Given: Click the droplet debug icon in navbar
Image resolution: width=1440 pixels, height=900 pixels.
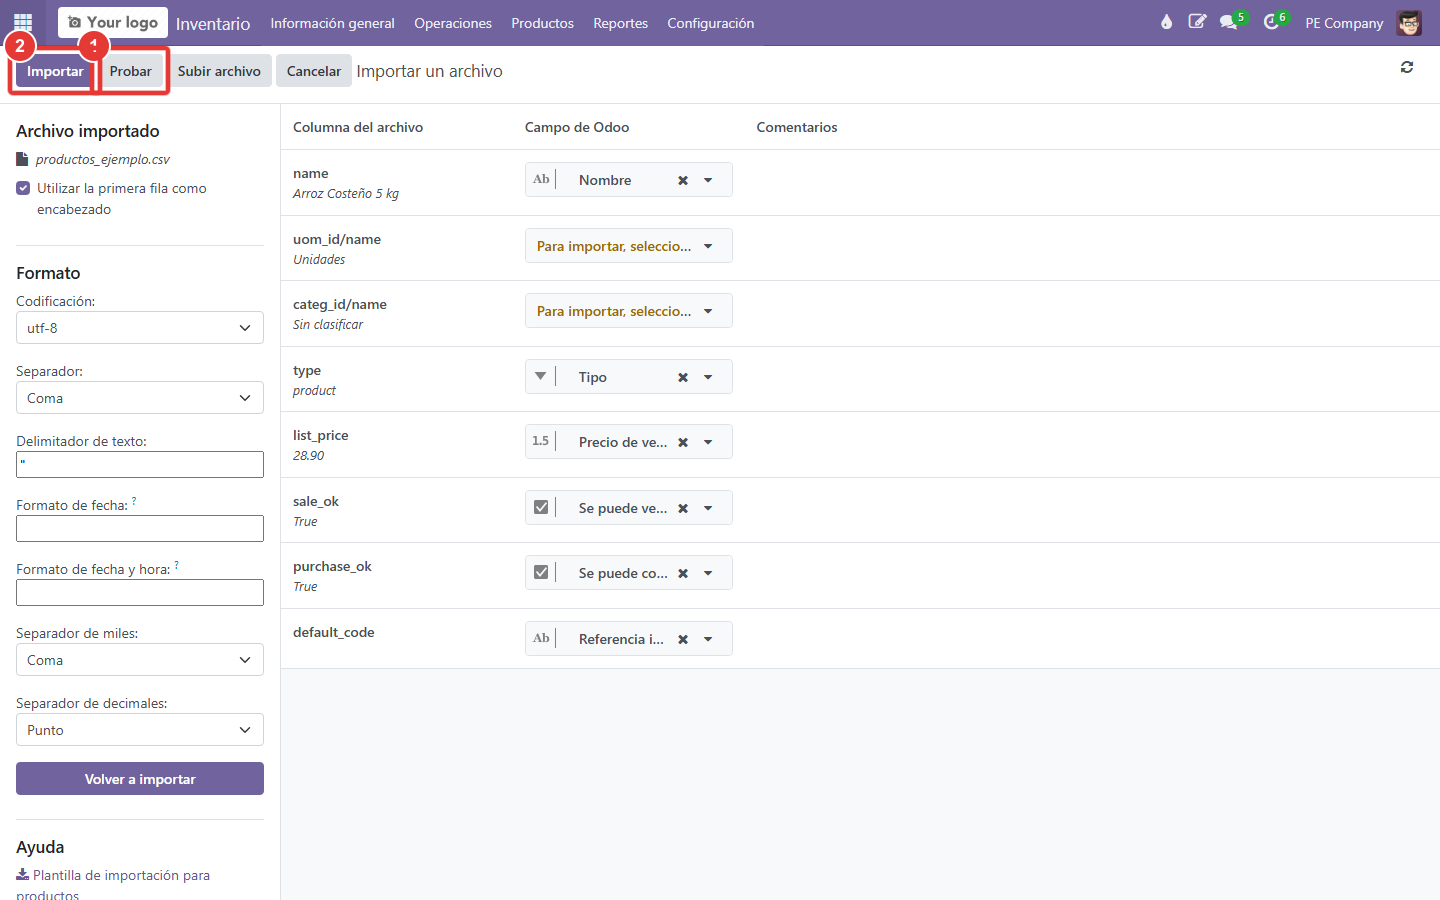Looking at the screenshot, I should [x=1166, y=22].
